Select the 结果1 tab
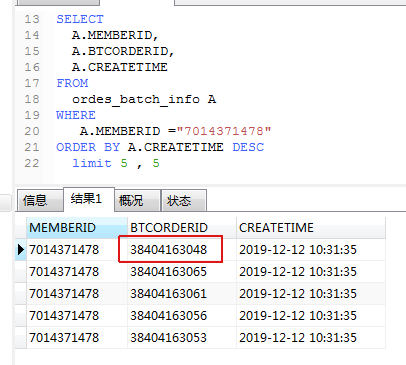406x365 pixels. [x=89, y=199]
